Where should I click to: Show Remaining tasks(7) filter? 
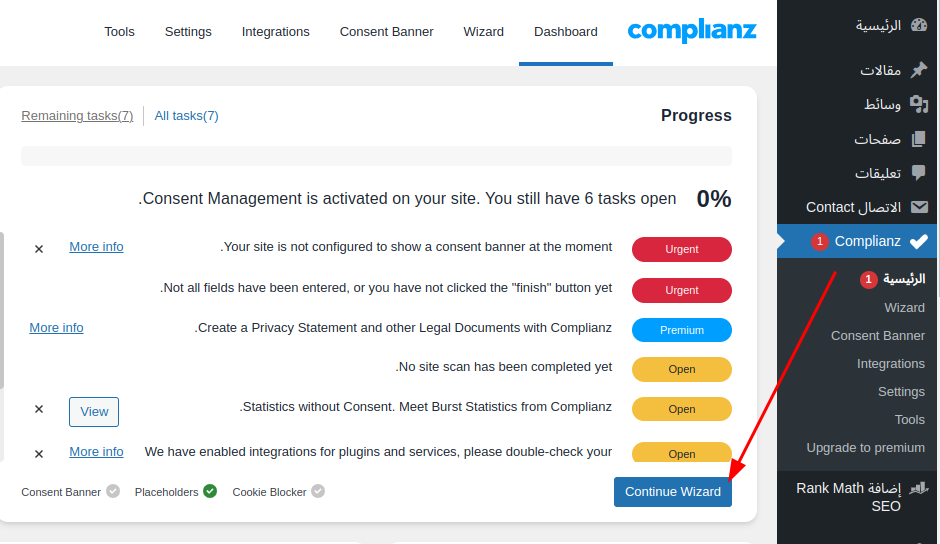tap(77, 116)
